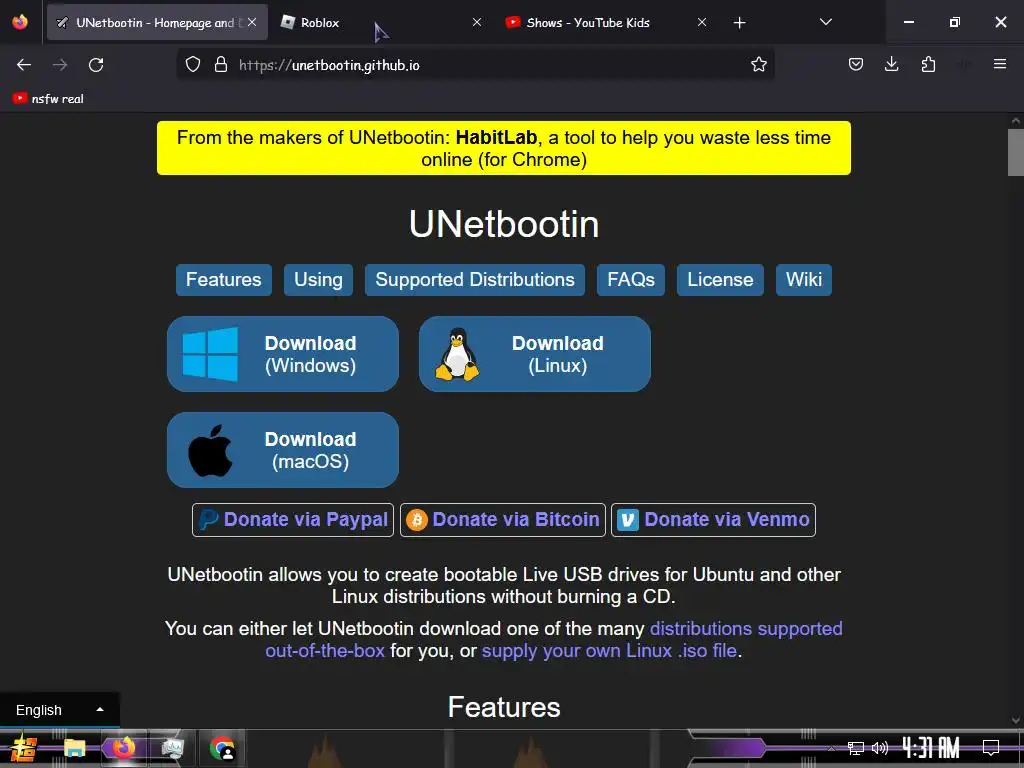The height and width of the screenshot is (768, 1024).
Task: Click the Apple logo on Download (macOS)
Action: click(x=210, y=451)
